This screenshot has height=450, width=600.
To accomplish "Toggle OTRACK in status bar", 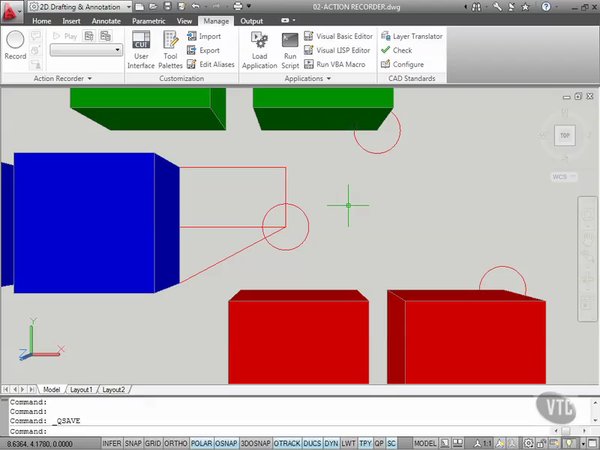I will point(287,443).
